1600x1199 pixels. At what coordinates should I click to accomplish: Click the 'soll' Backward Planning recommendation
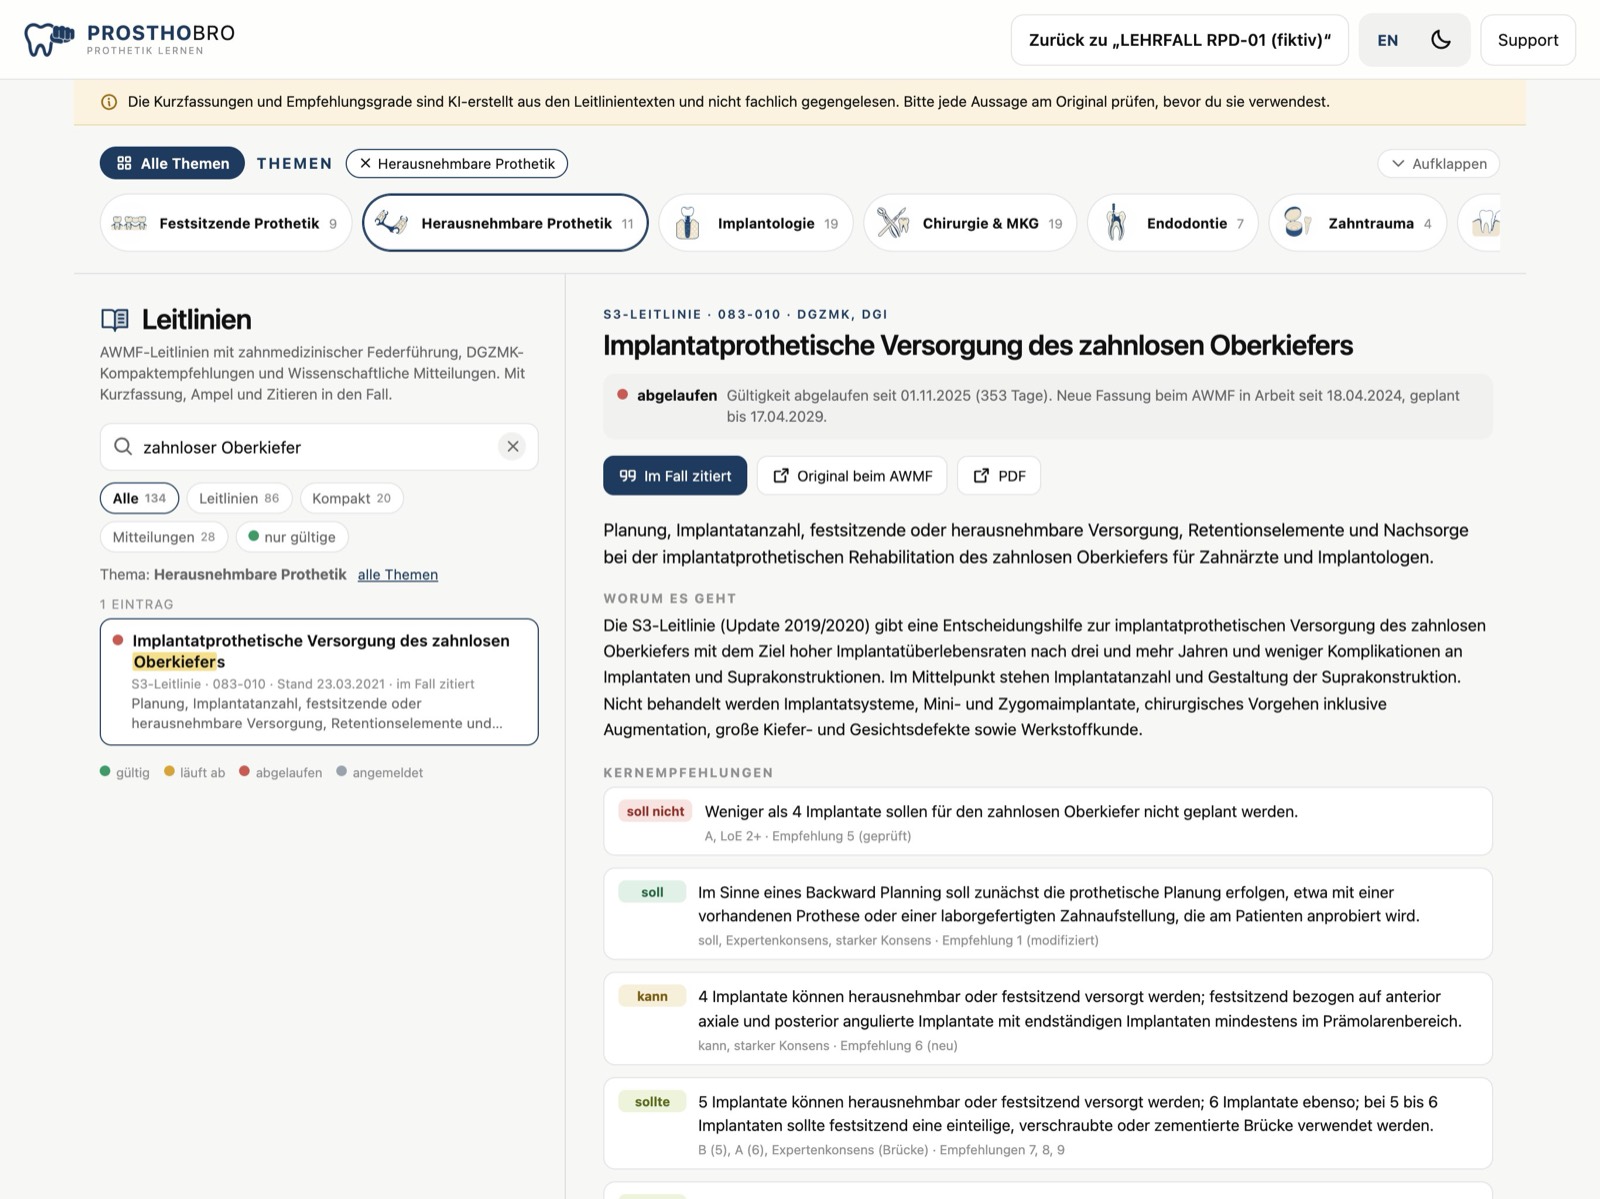(x=1048, y=914)
